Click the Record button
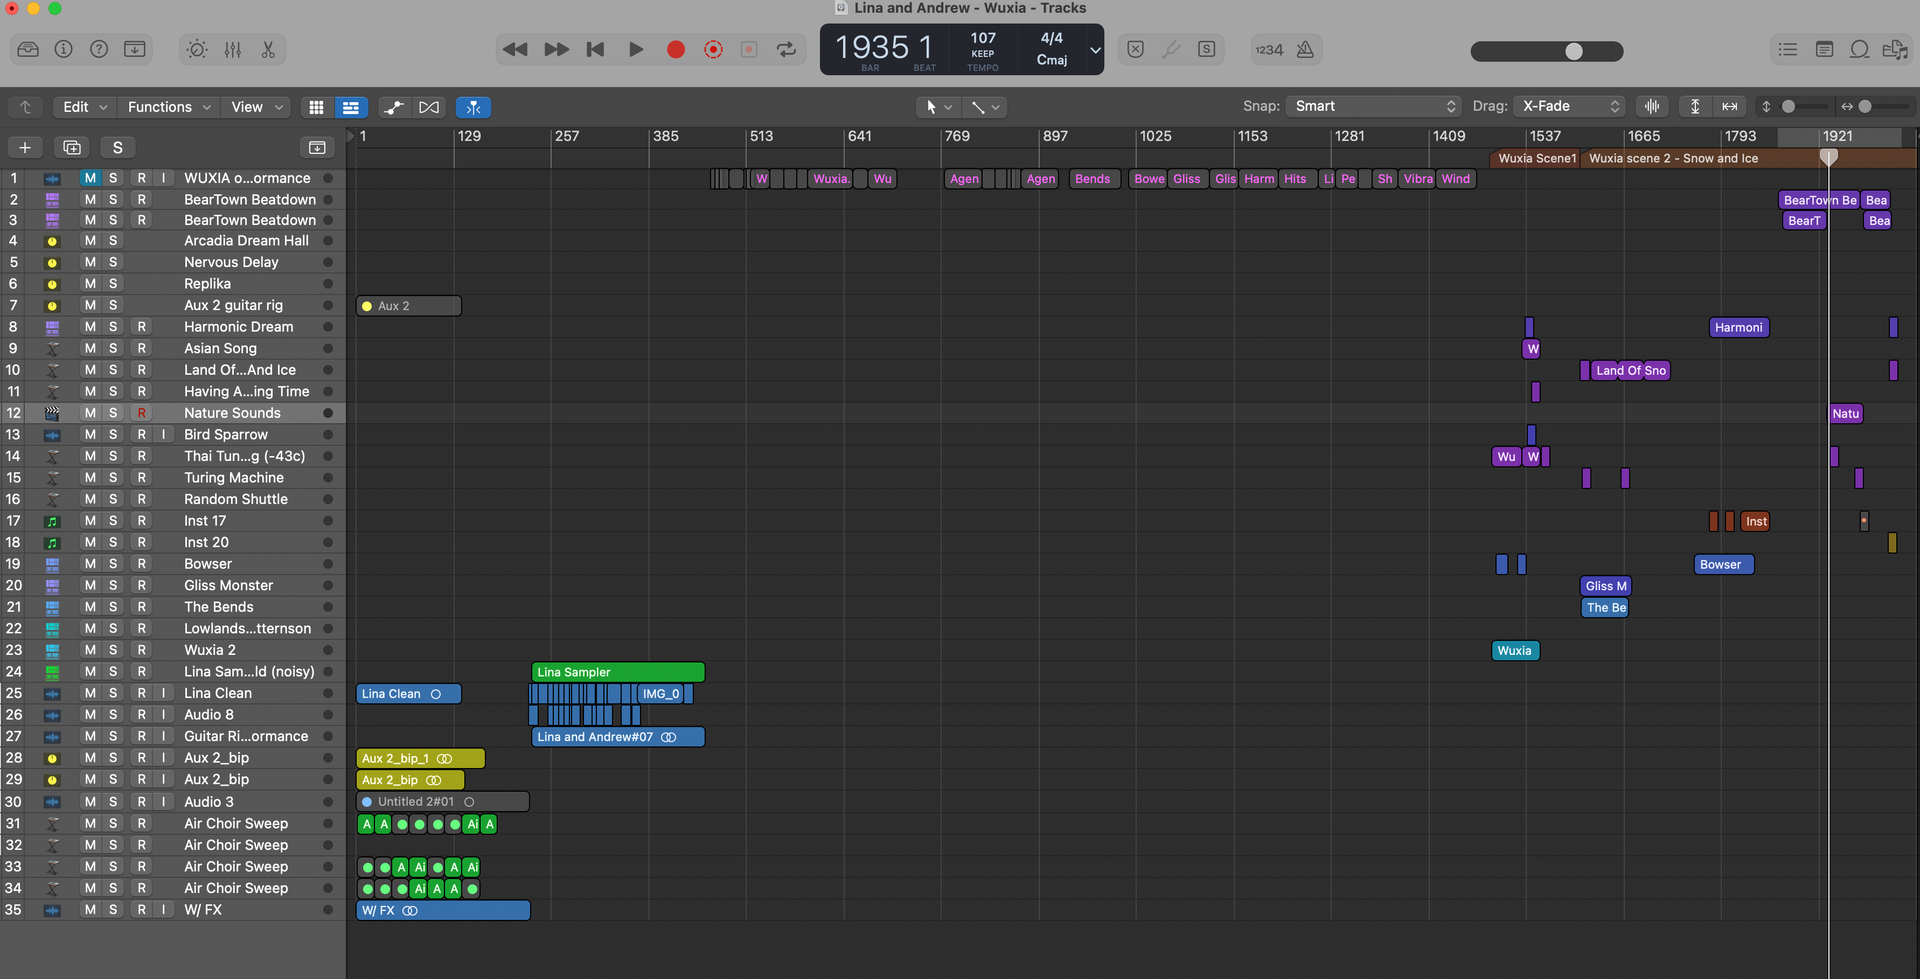1920x979 pixels. [x=676, y=49]
